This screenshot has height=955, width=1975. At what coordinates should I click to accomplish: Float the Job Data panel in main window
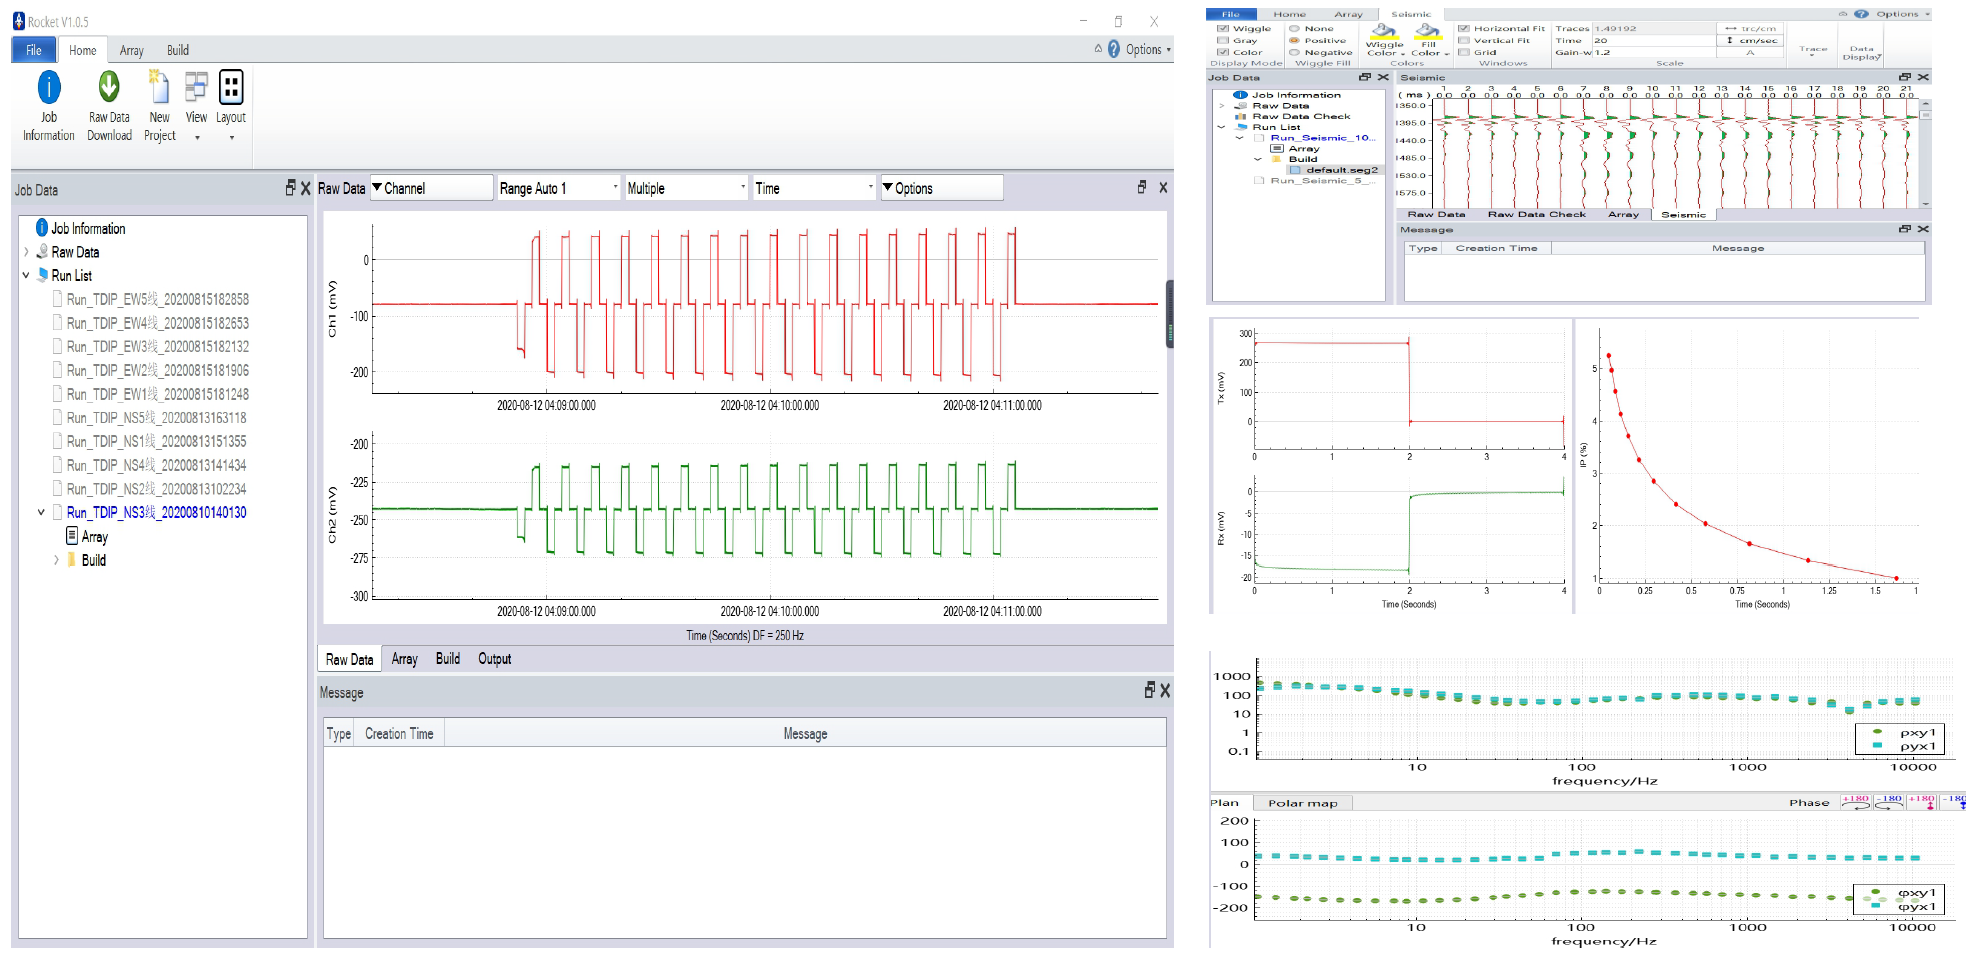[291, 188]
